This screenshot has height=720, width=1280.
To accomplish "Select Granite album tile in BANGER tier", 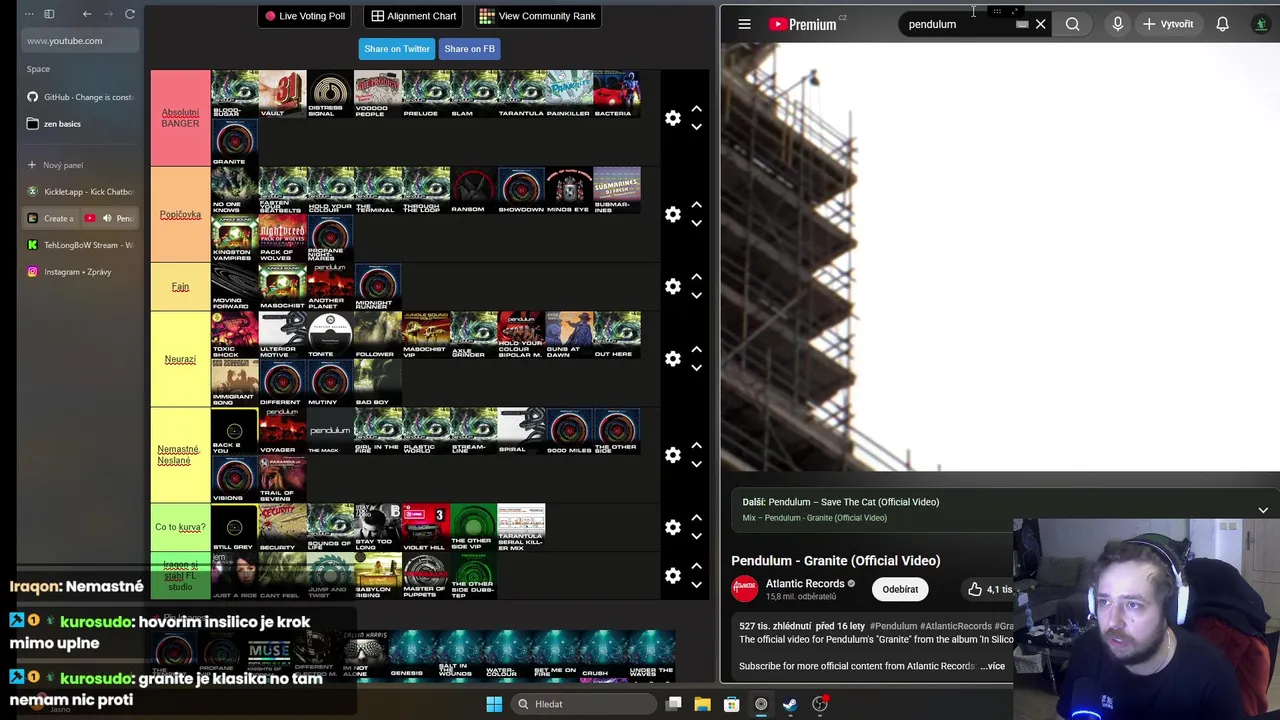I will (234, 142).
